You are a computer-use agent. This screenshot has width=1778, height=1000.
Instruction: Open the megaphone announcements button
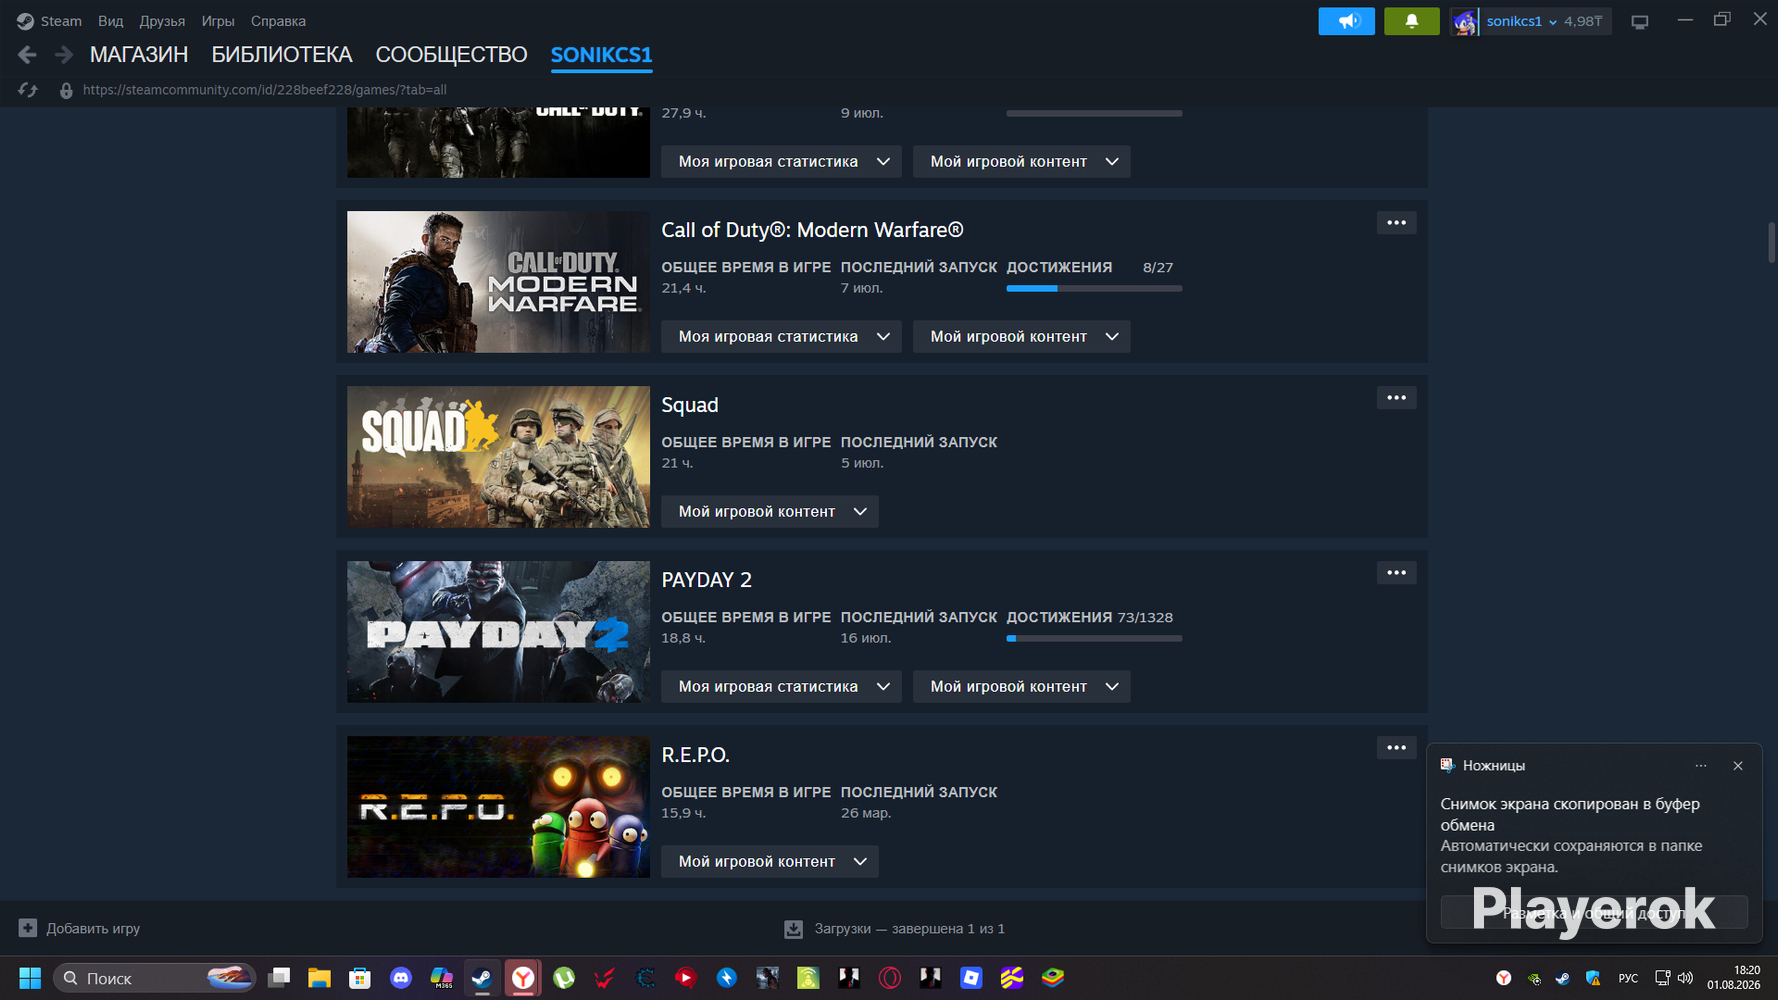(1347, 21)
